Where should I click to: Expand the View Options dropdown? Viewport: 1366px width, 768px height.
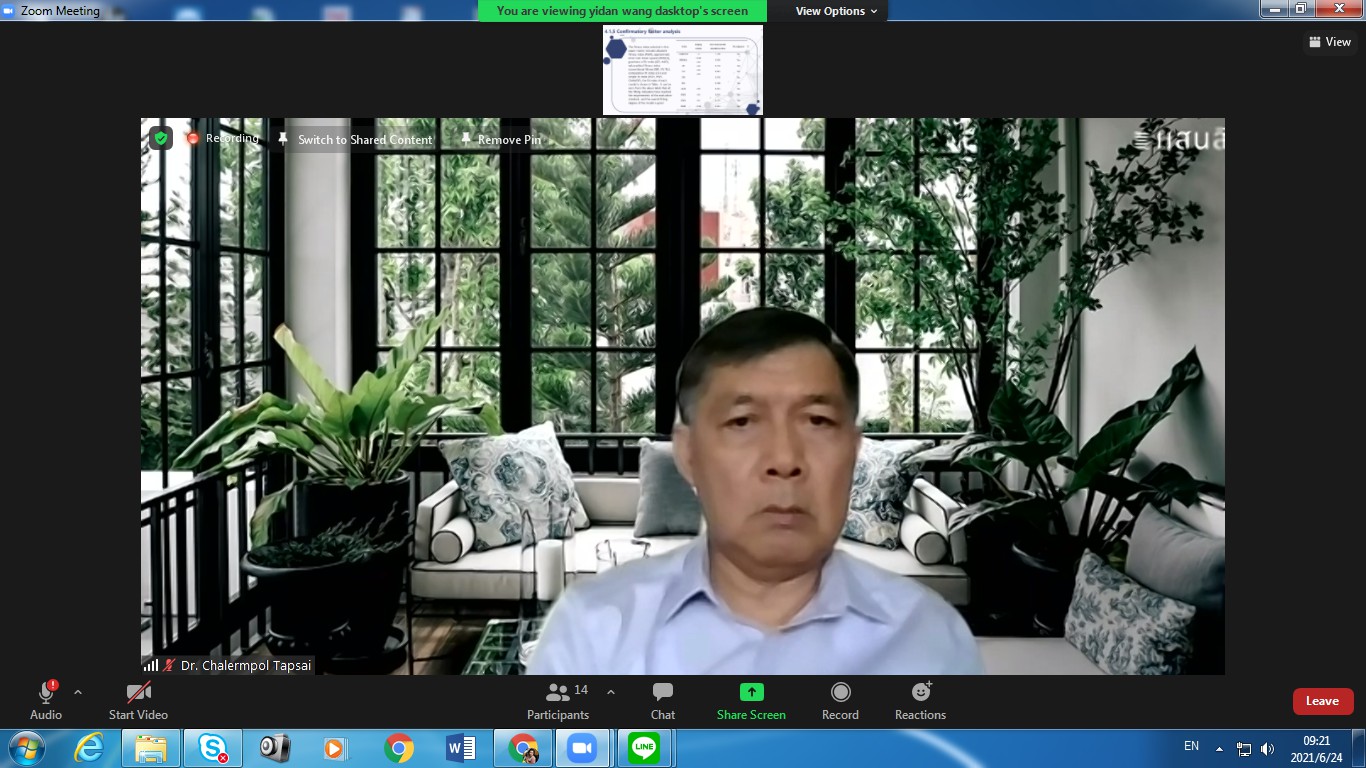click(836, 11)
